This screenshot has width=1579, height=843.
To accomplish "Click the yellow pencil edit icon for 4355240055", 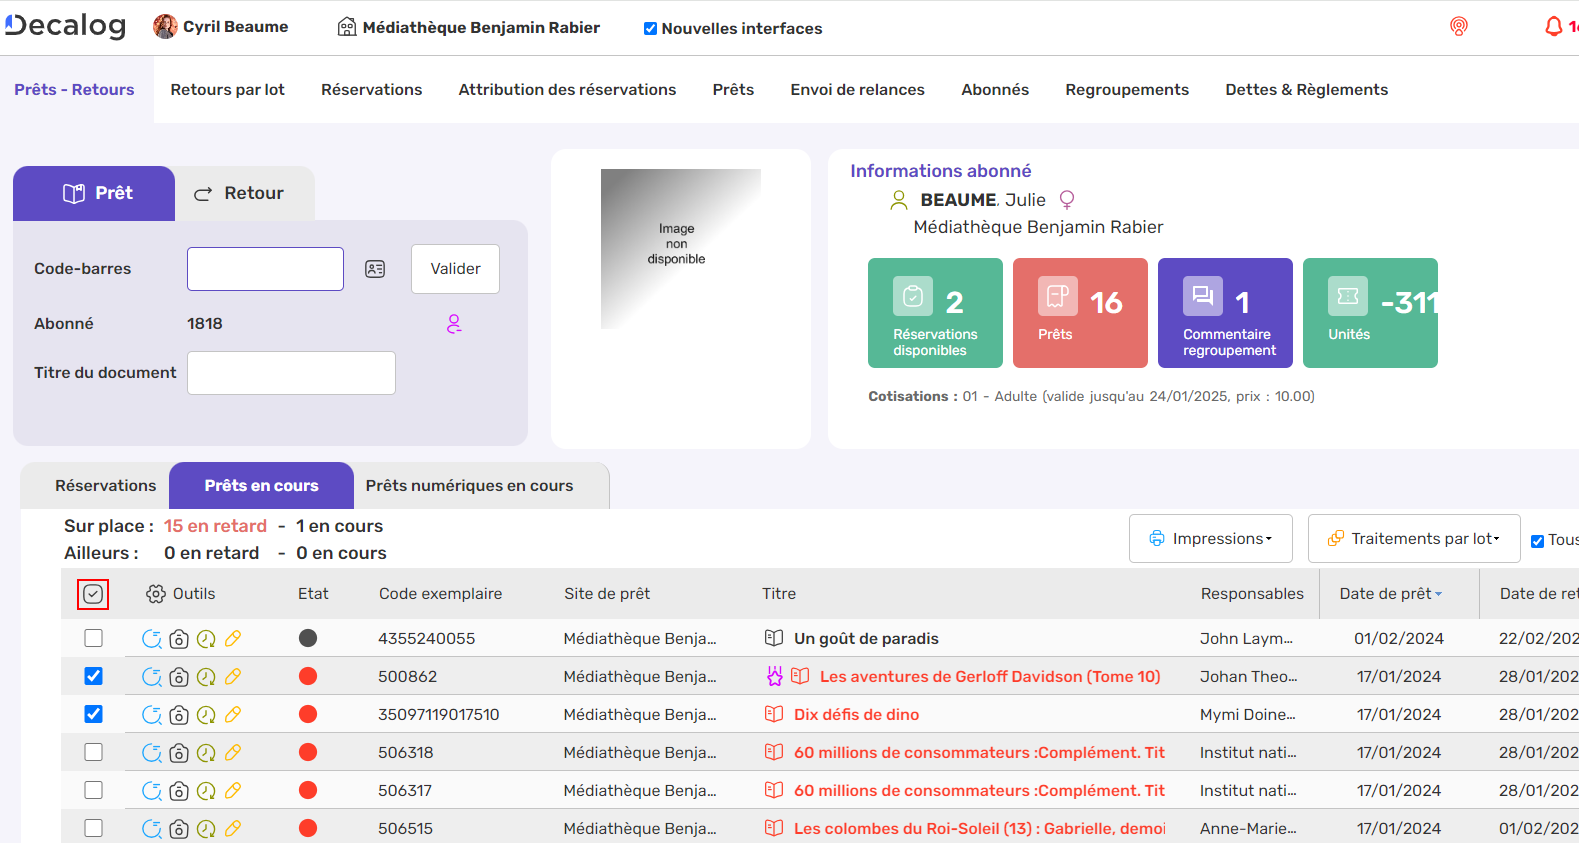I will [233, 639].
